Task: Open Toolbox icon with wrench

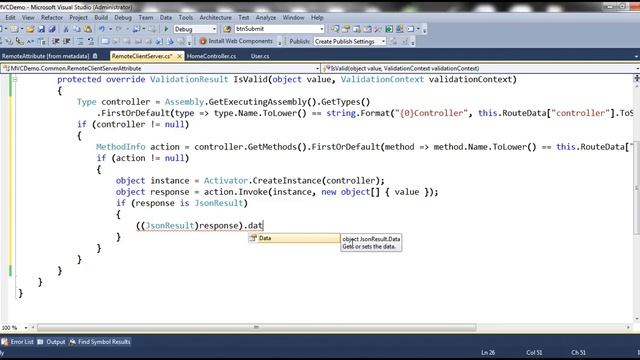Action: [x=378, y=29]
